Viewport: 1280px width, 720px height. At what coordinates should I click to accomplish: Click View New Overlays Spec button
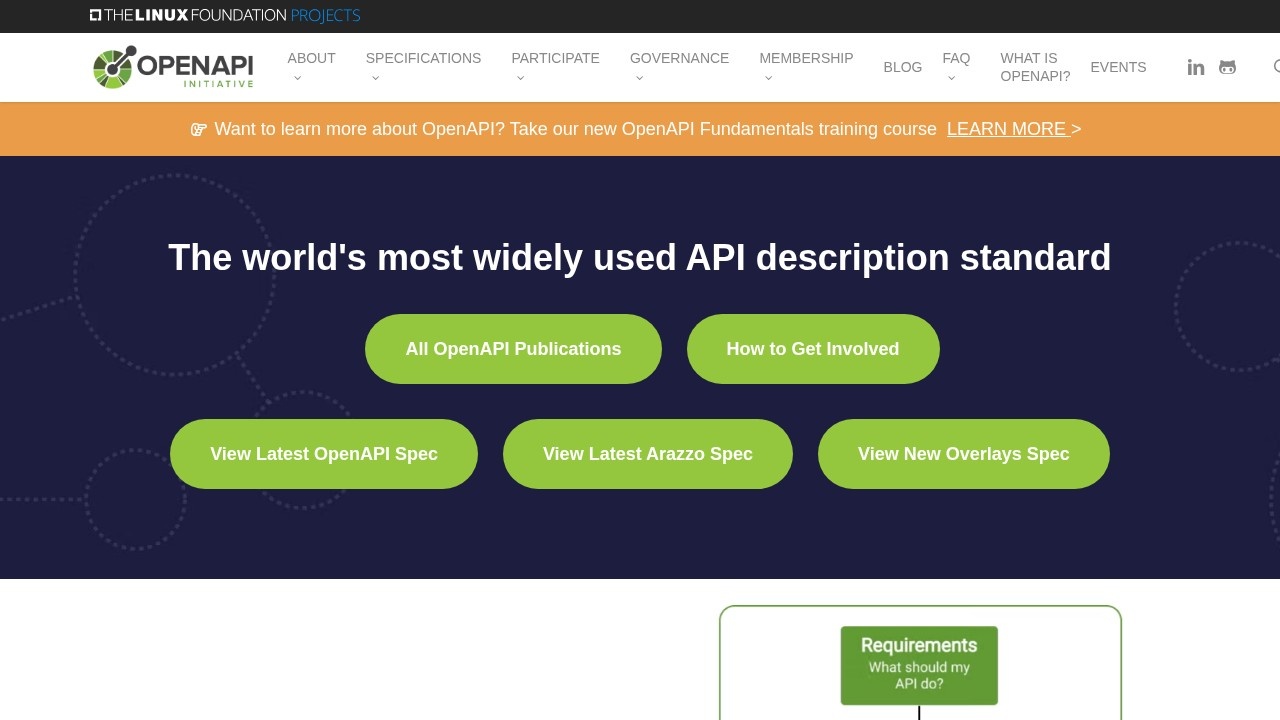[964, 454]
